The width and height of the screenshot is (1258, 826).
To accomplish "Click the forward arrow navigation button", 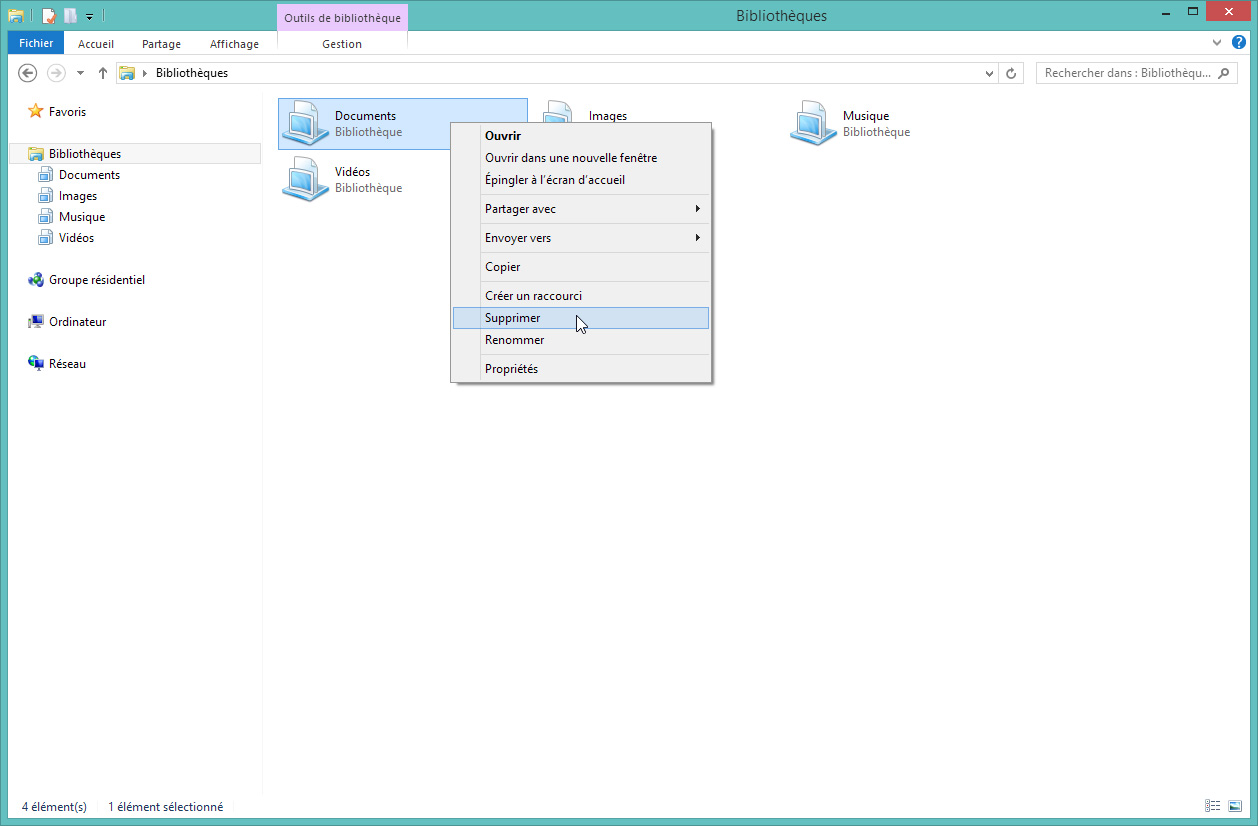I will (x=56, y=73).
